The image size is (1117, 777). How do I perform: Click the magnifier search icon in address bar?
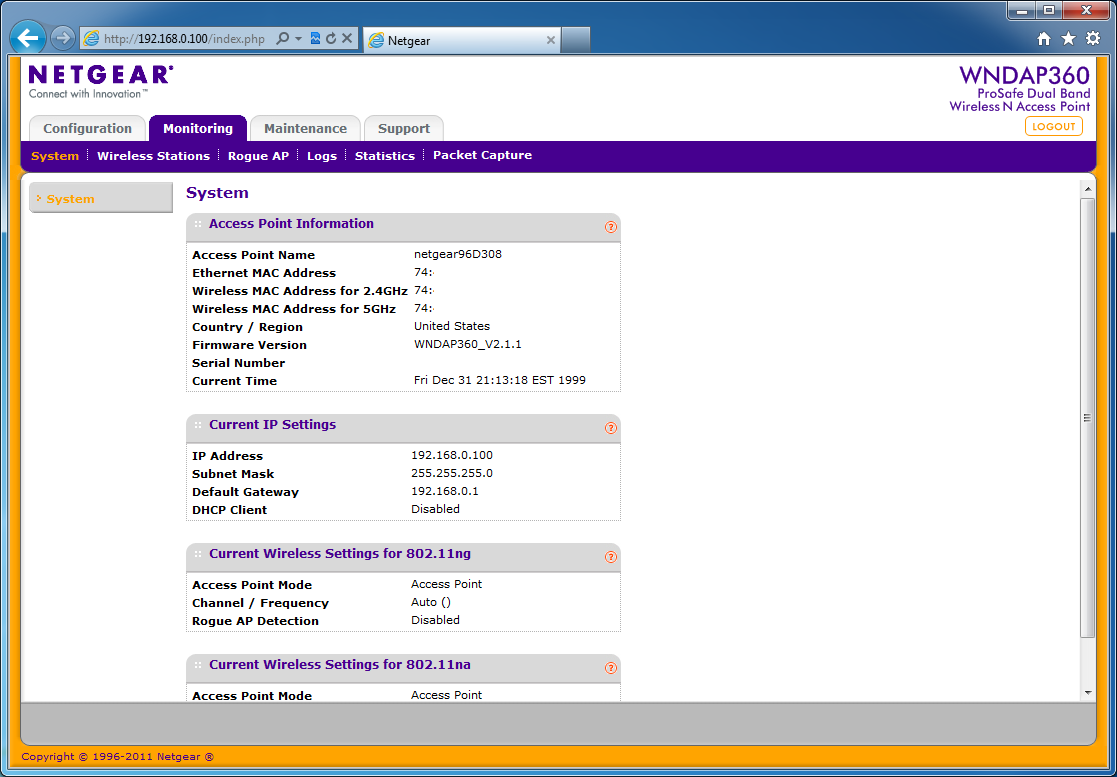pyautogui.click(x=282, y=38)
